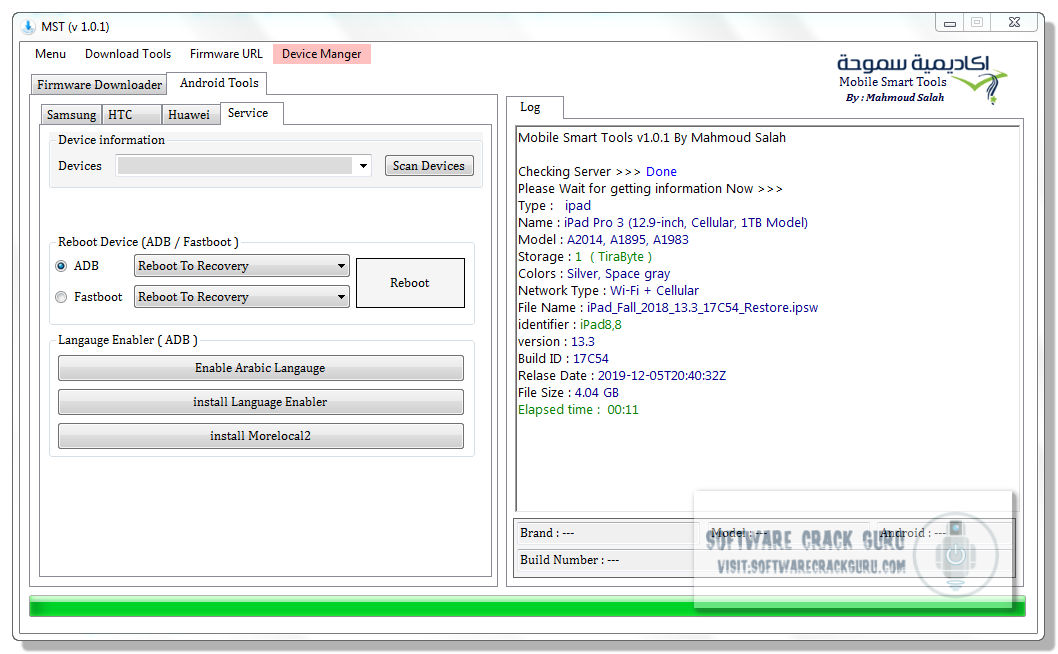1058x654 pixels.
Task: Click install Morelocal2 button
Action: coord(260,436)
